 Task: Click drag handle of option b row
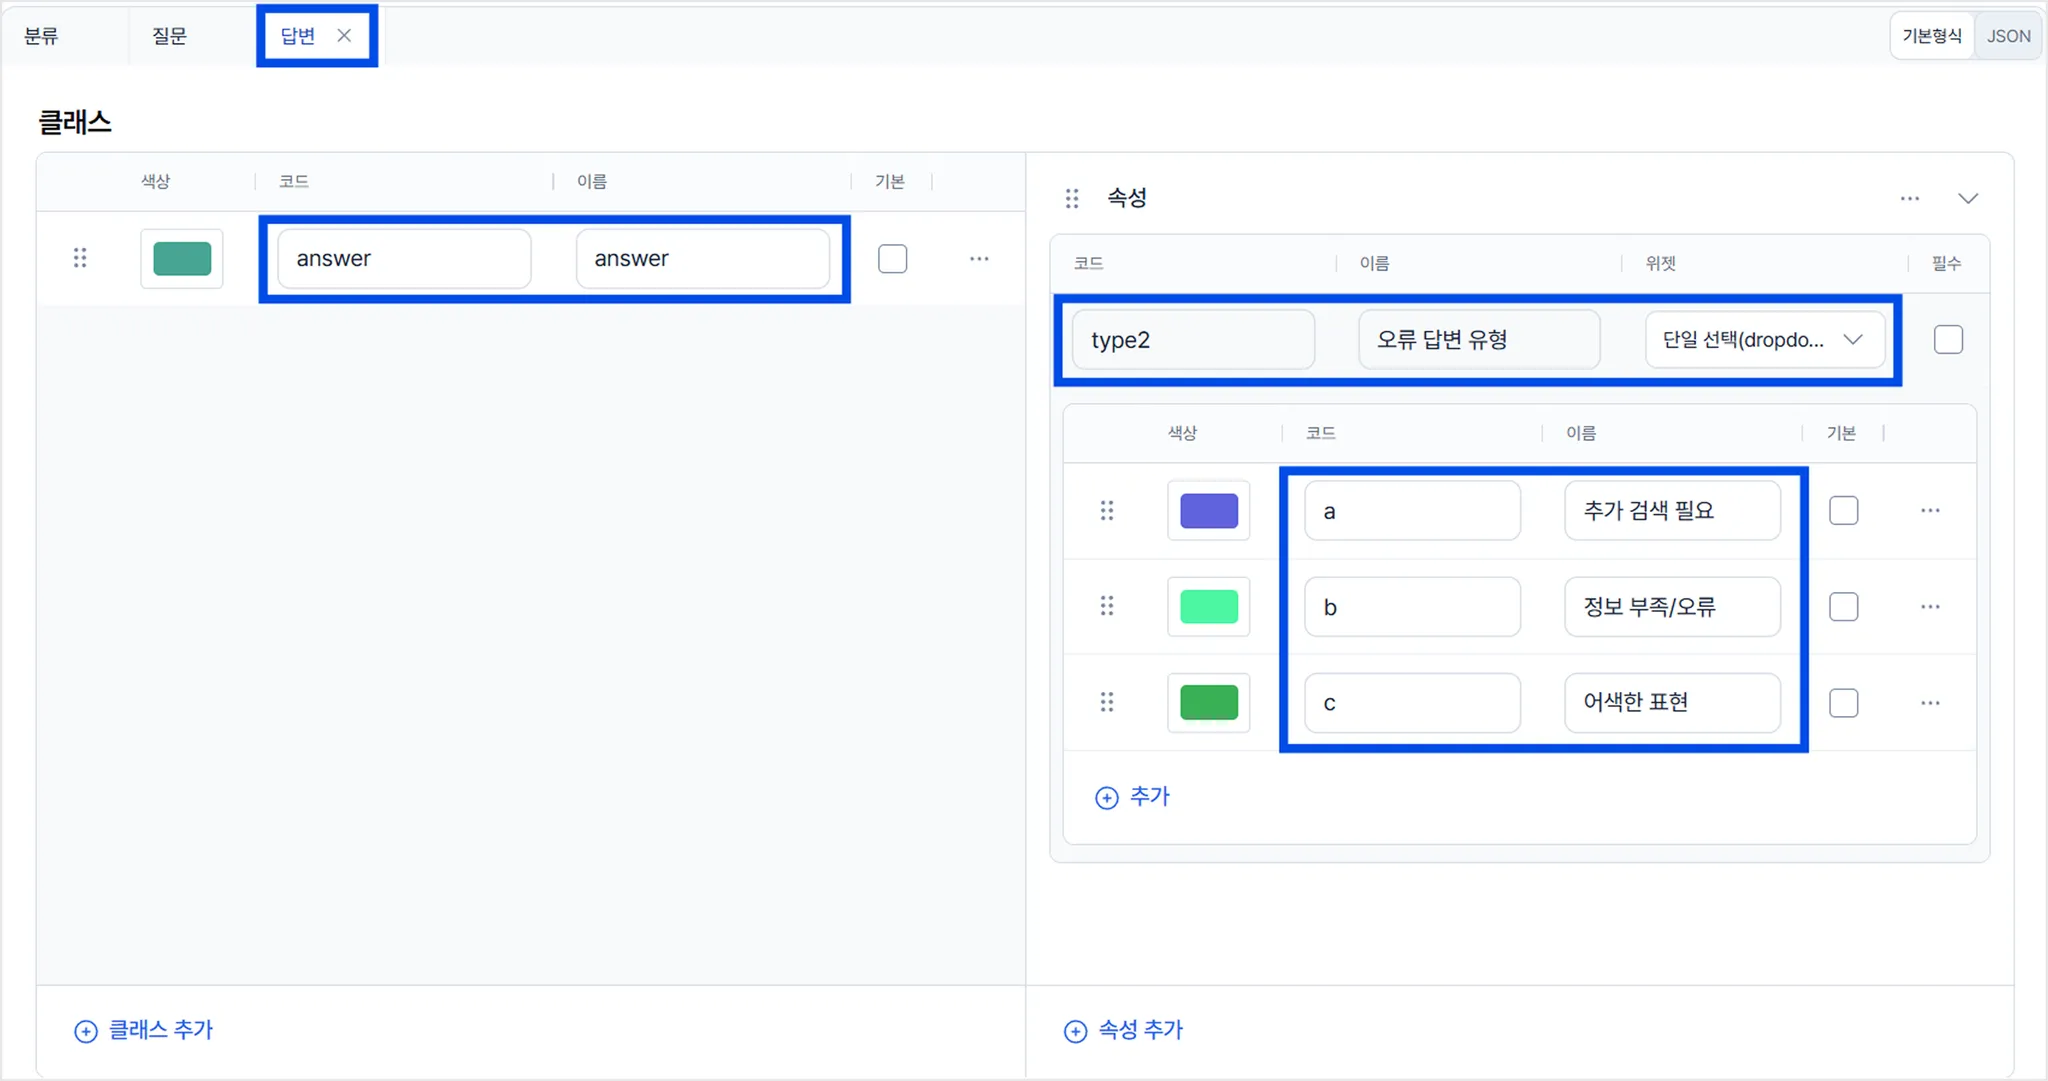[1107, 606]
